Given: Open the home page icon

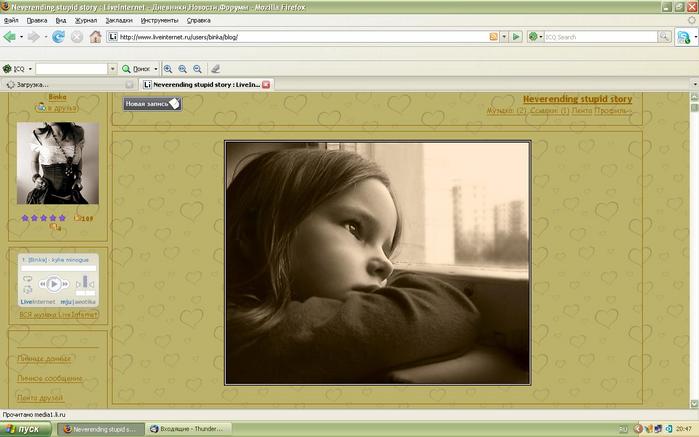Looking at the screenshot, I should coord(95,37).
